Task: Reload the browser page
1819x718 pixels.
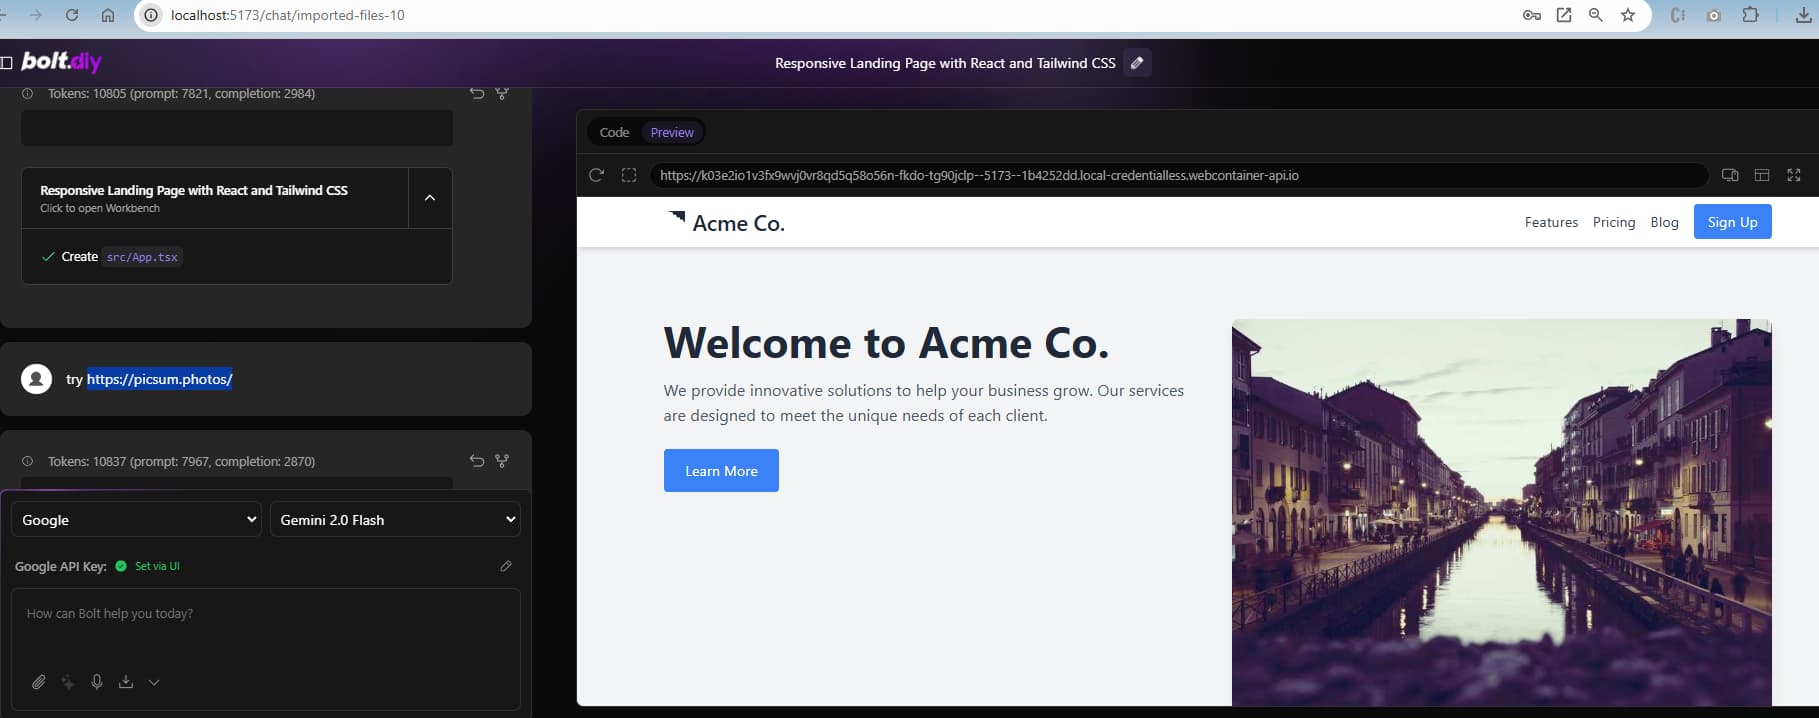Action: (x=72, y=15)
